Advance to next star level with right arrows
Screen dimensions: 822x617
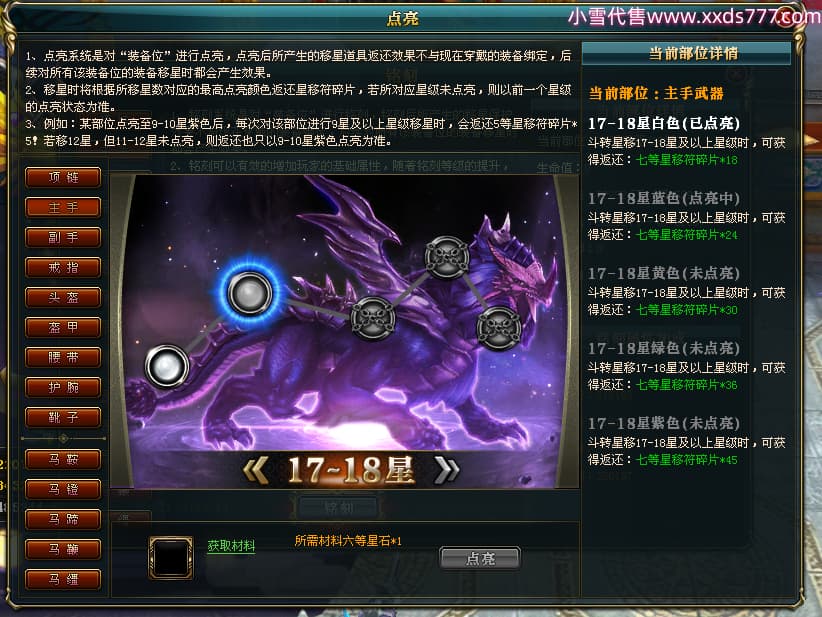pyautogui.click(x=447, y=469)
